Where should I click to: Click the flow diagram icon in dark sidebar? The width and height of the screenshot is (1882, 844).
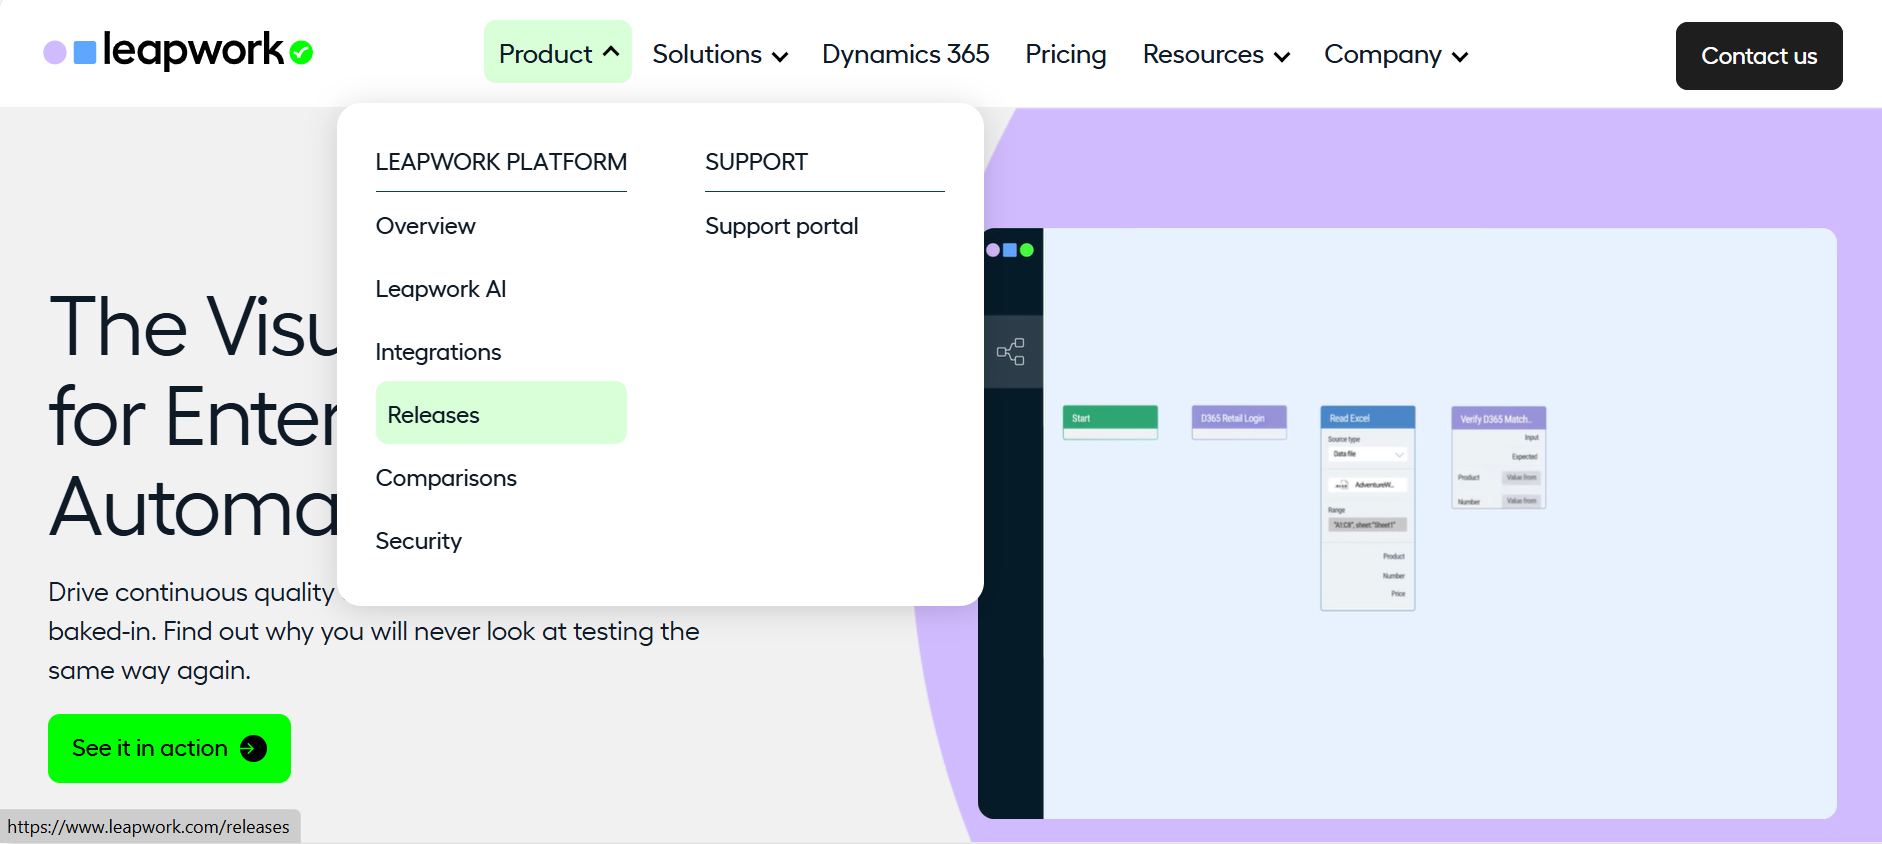[x=1011, y=352]
